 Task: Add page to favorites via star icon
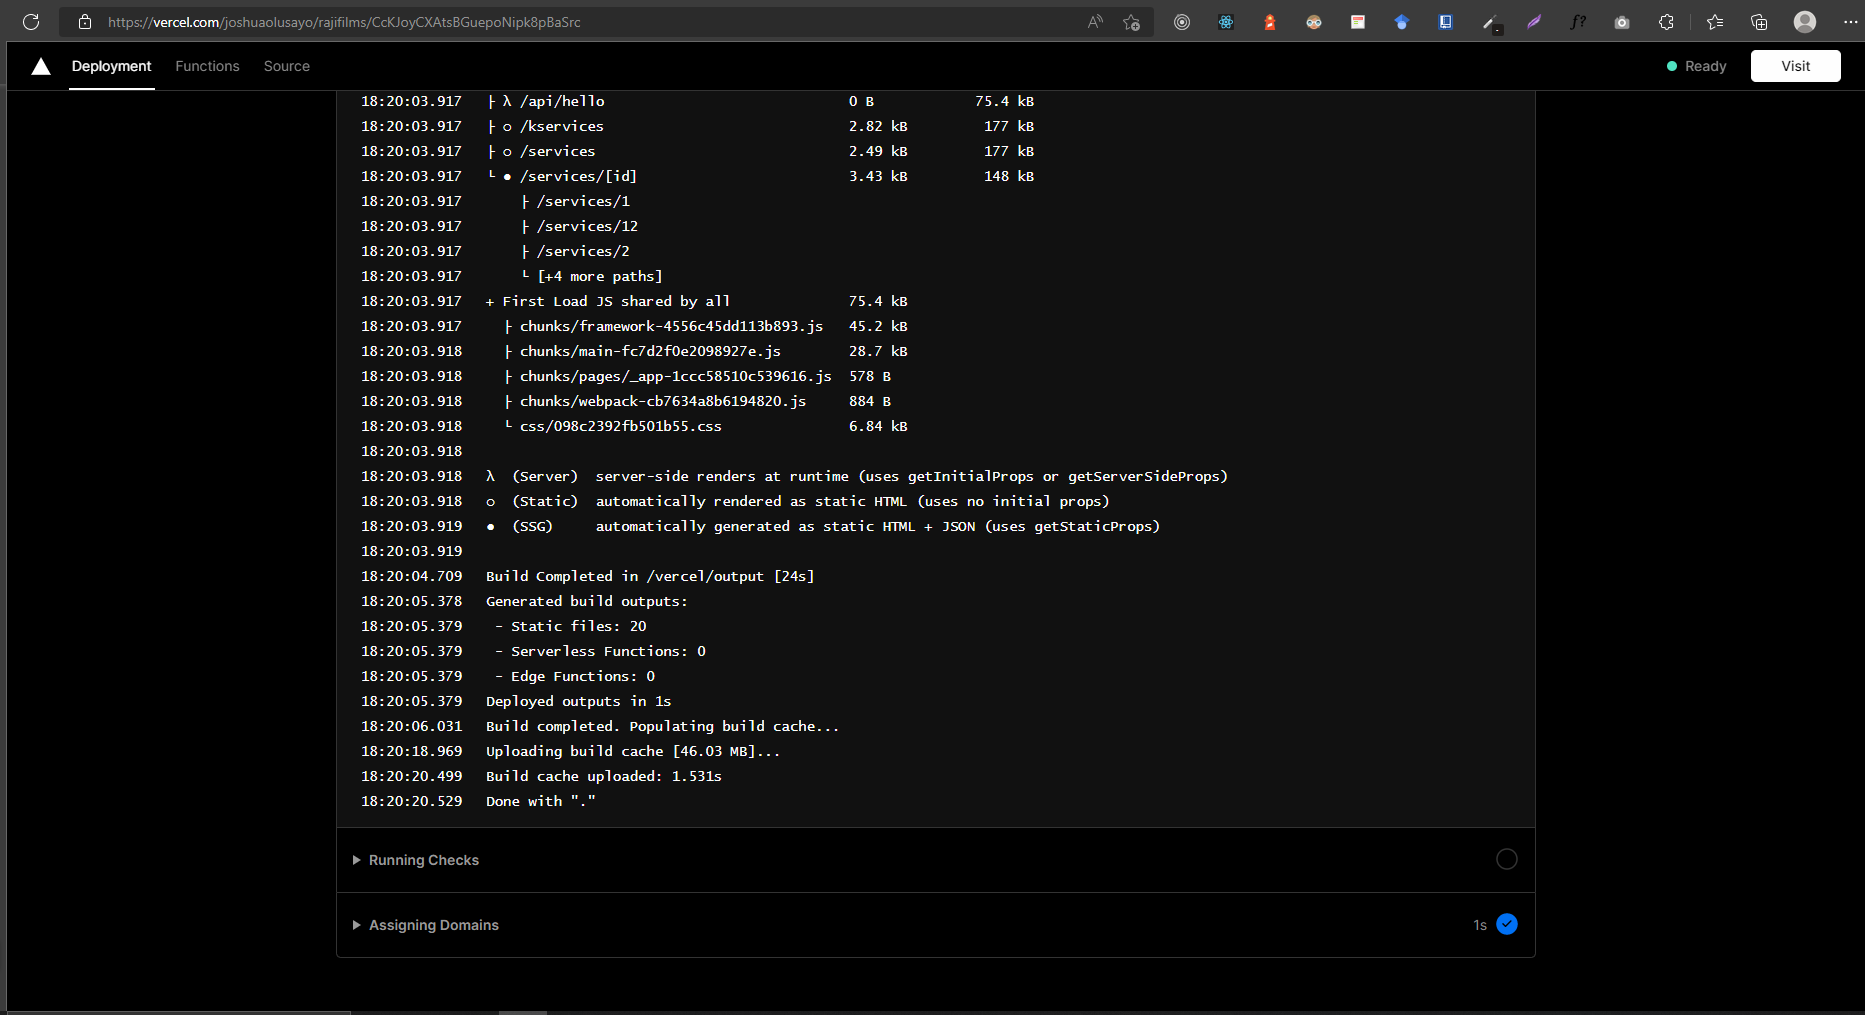pyautogui.click(x=1131, y=21)
